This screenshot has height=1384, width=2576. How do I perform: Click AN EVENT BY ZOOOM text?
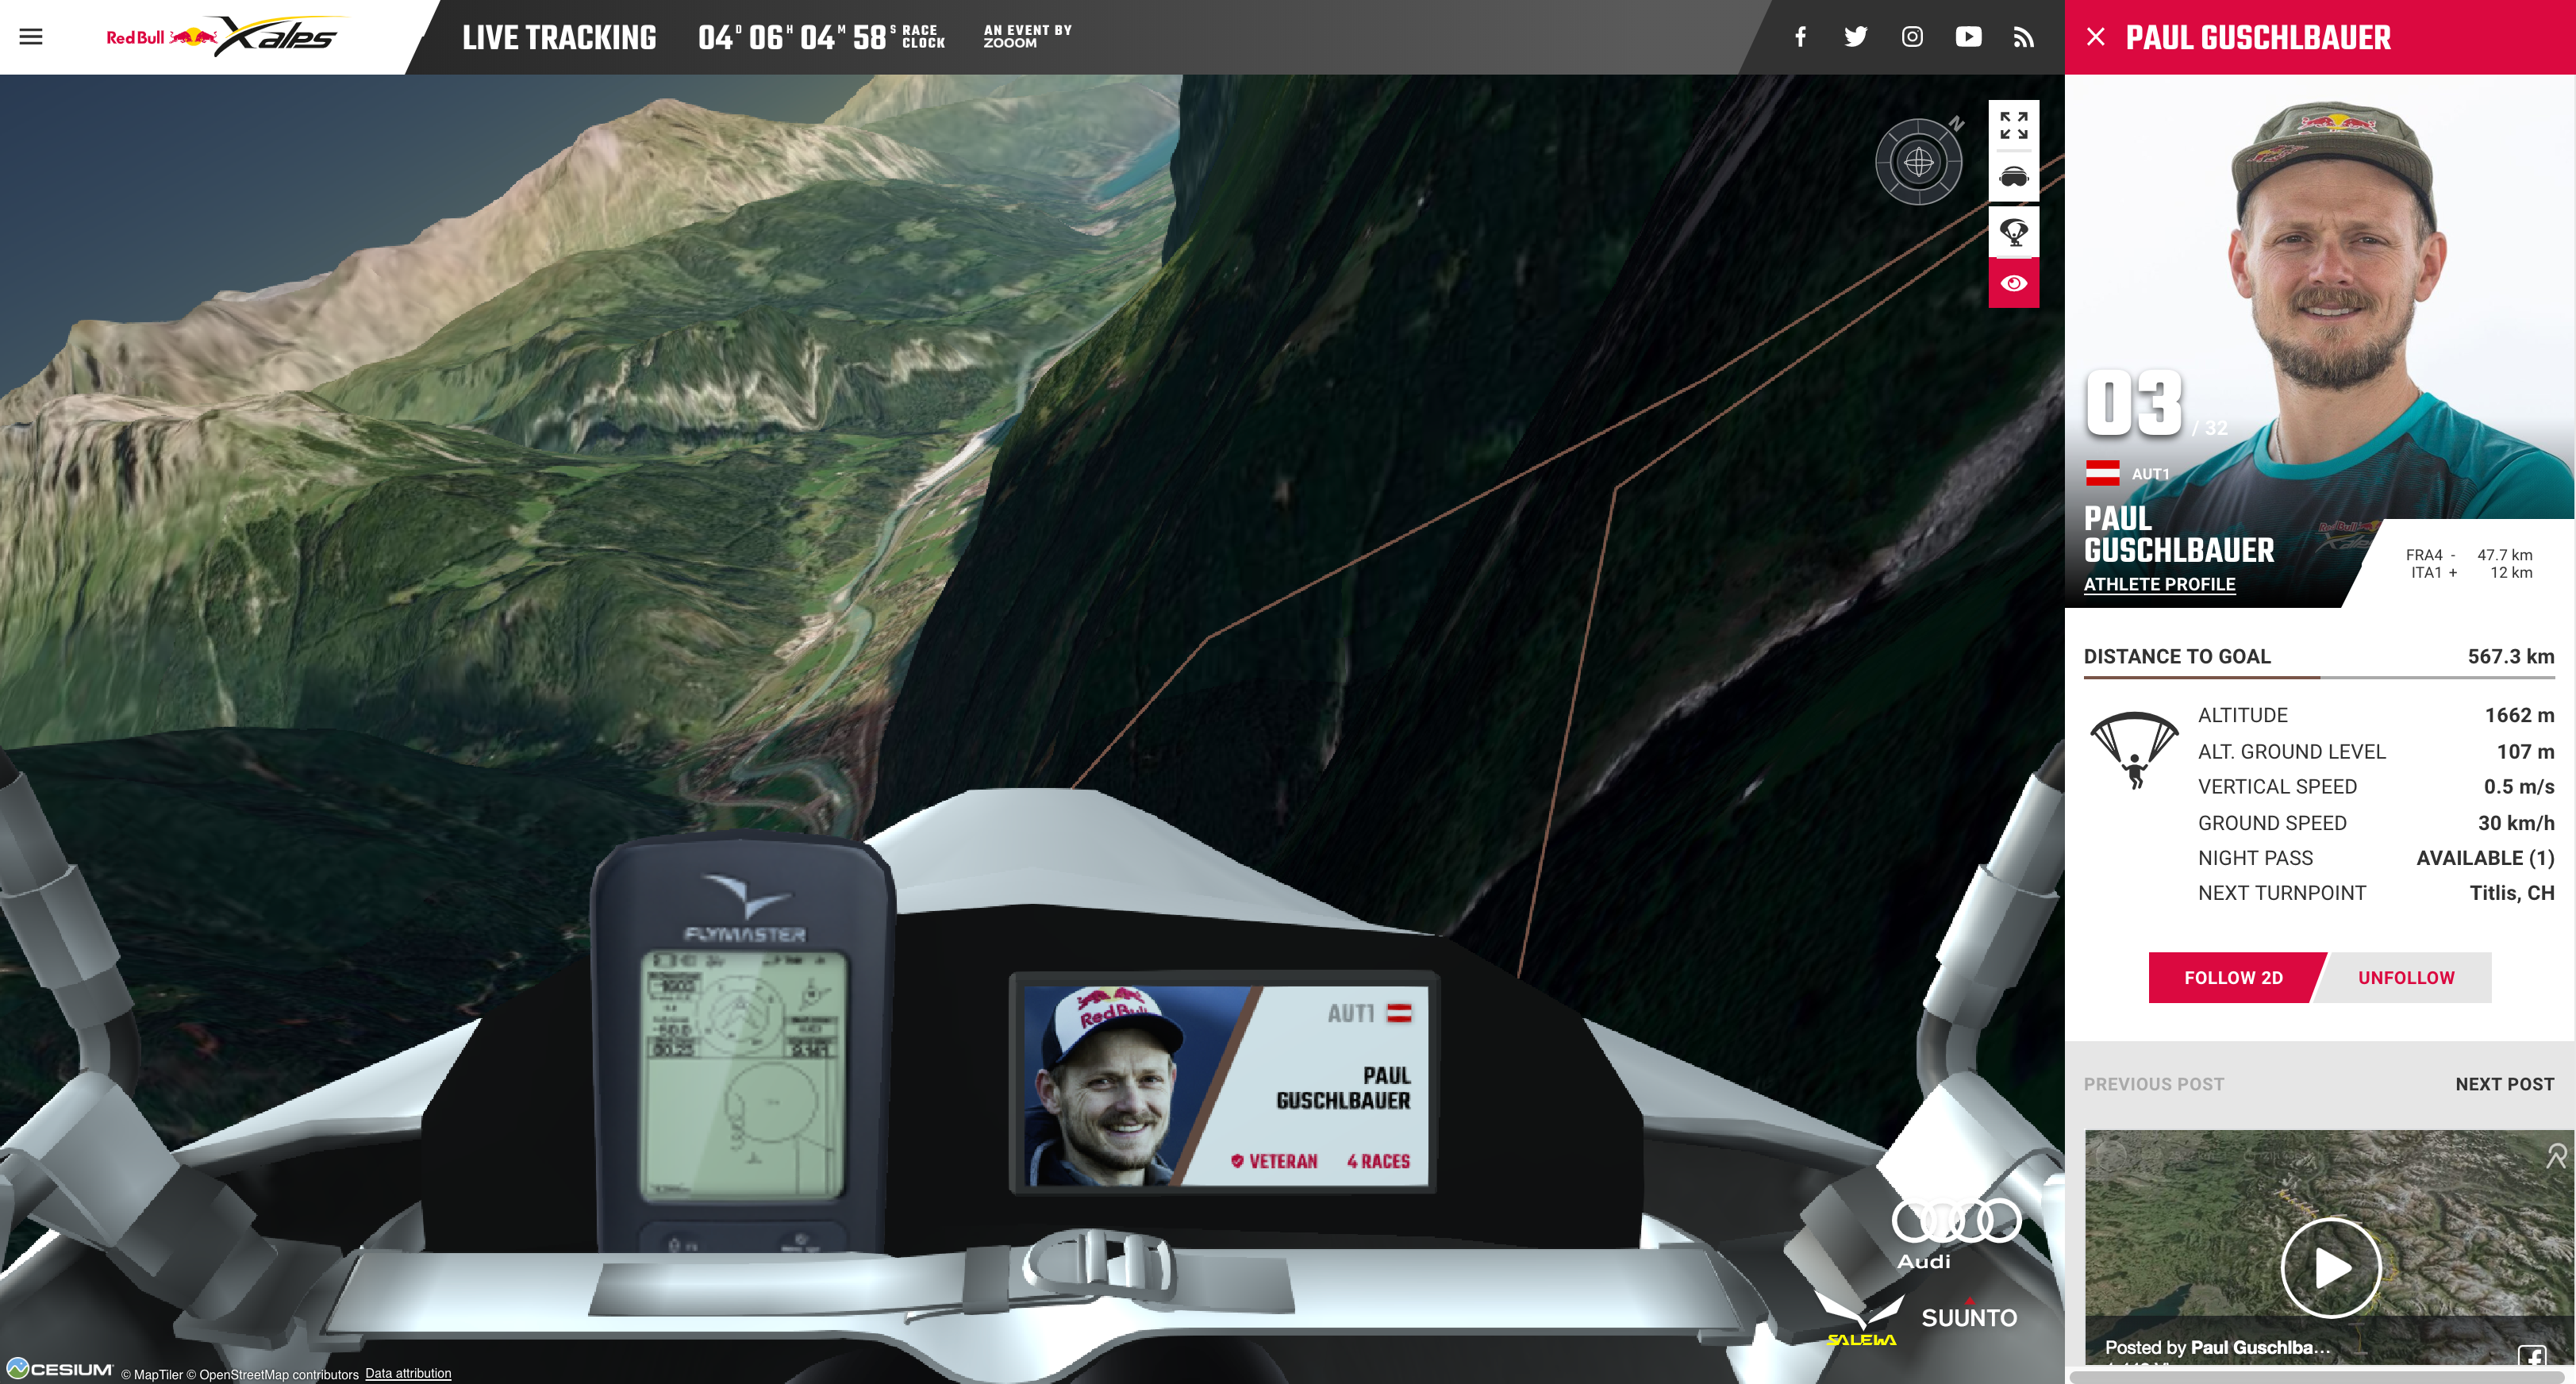point(1027,37)
